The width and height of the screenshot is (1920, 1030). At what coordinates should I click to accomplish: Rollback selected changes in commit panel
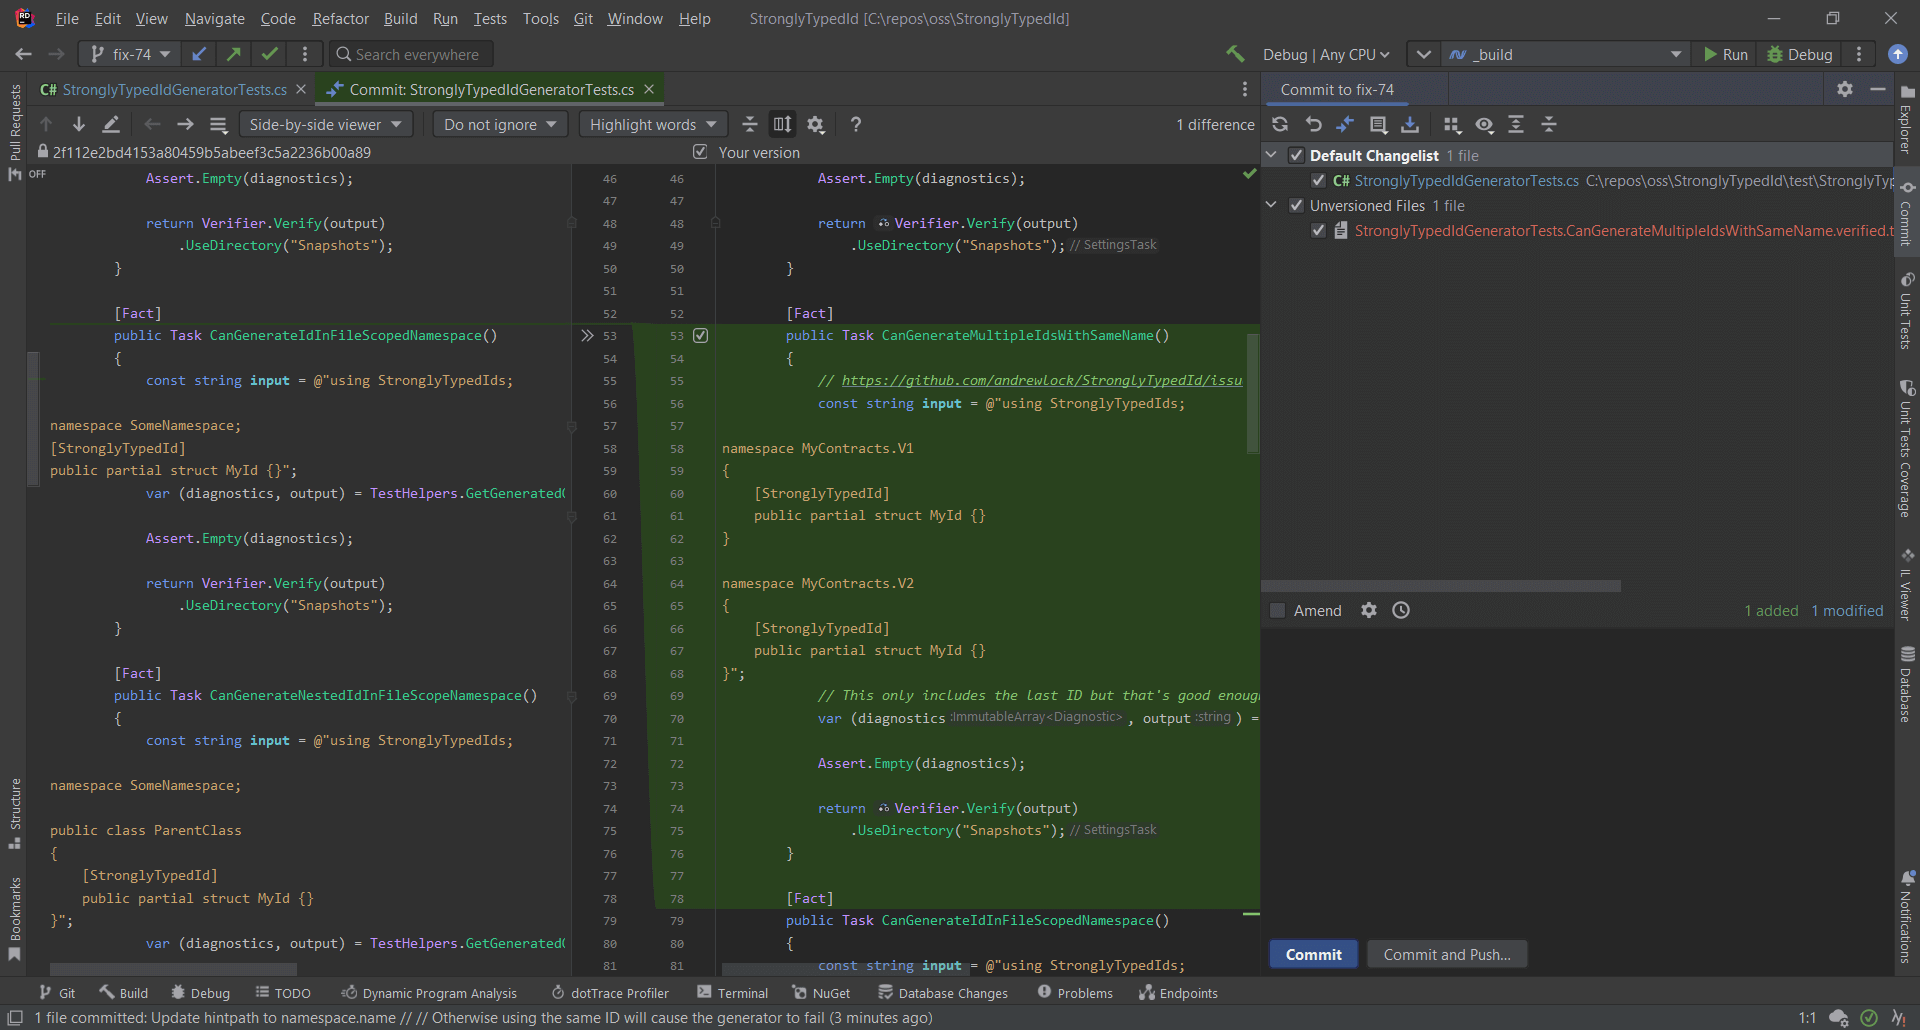1313,124
